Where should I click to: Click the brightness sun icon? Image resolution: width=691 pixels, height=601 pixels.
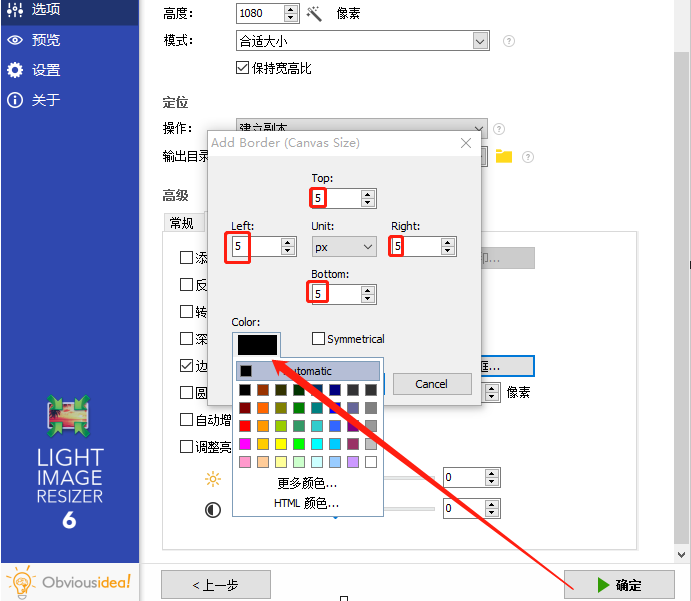213,479
